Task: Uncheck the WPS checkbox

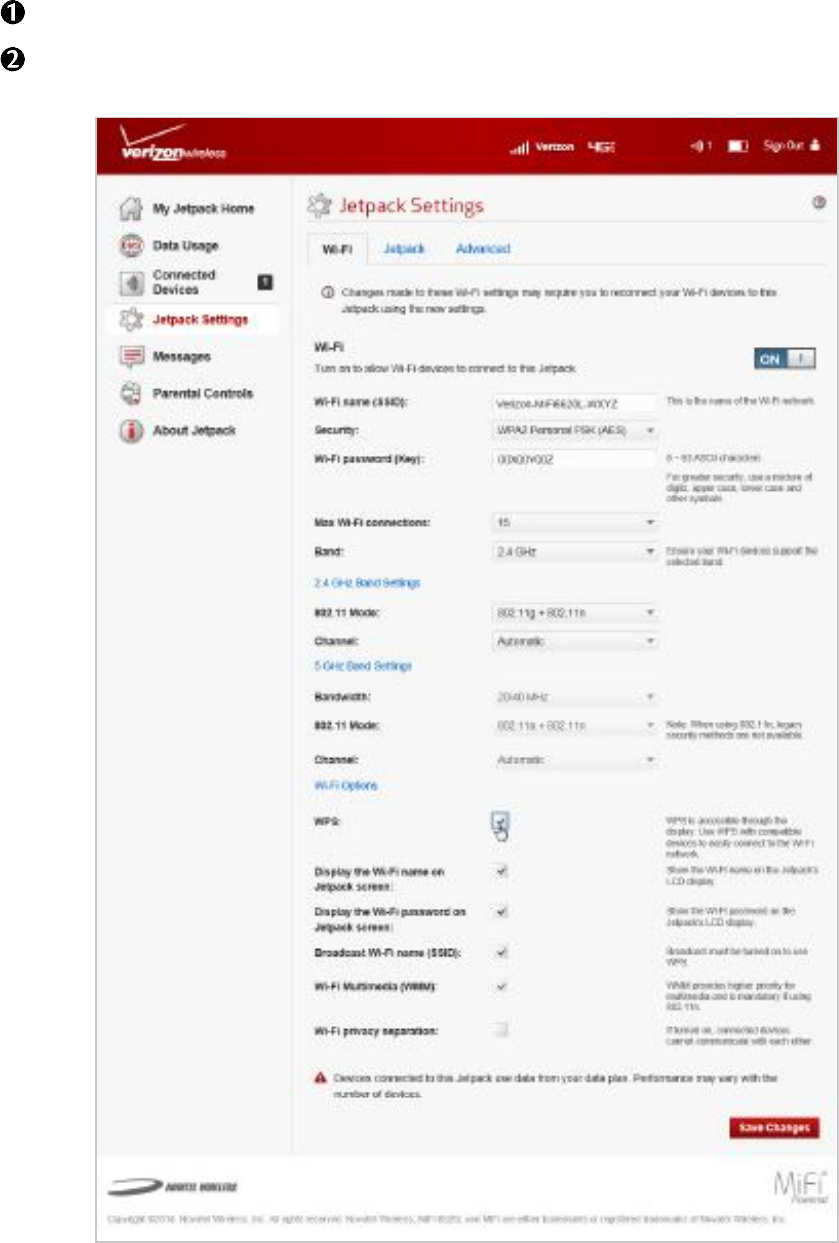Action: (502, 821)
